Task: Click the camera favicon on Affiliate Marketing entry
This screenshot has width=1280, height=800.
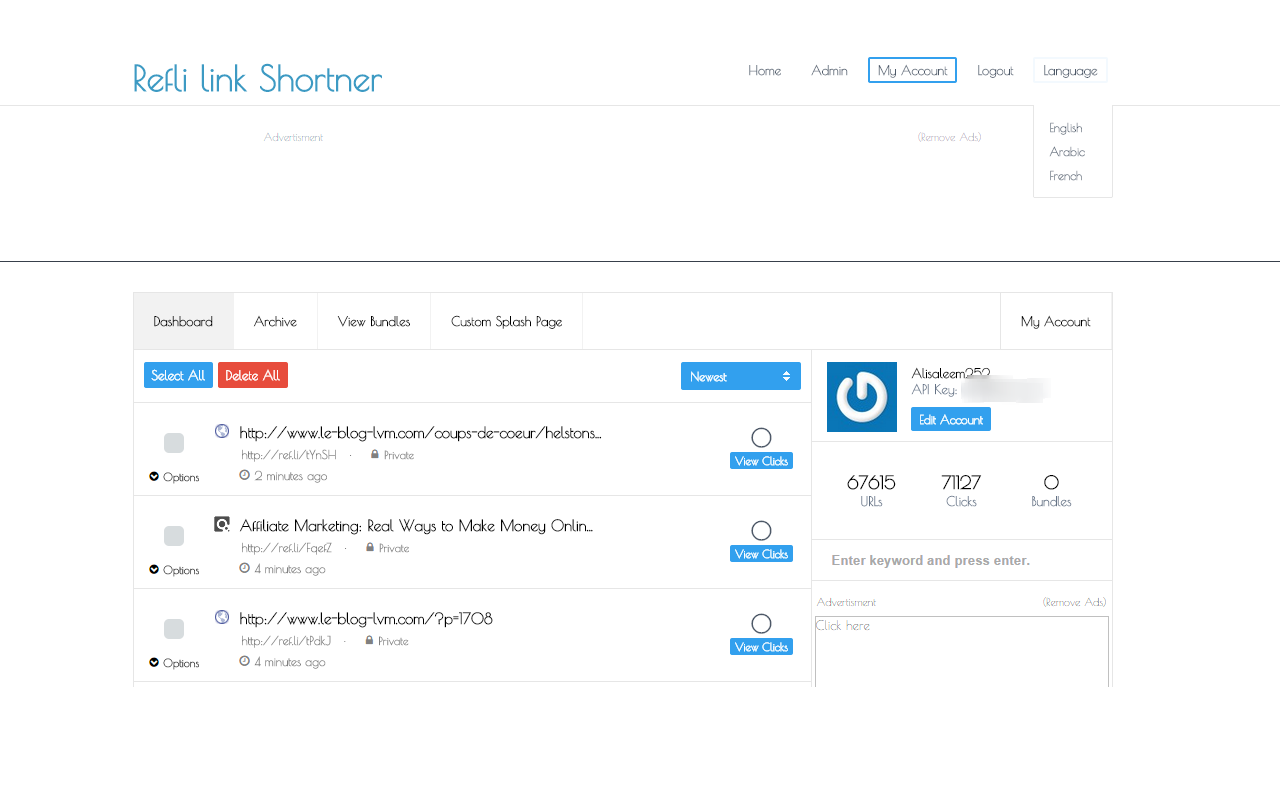Action: pyautogui.click(x=222, y=524)
